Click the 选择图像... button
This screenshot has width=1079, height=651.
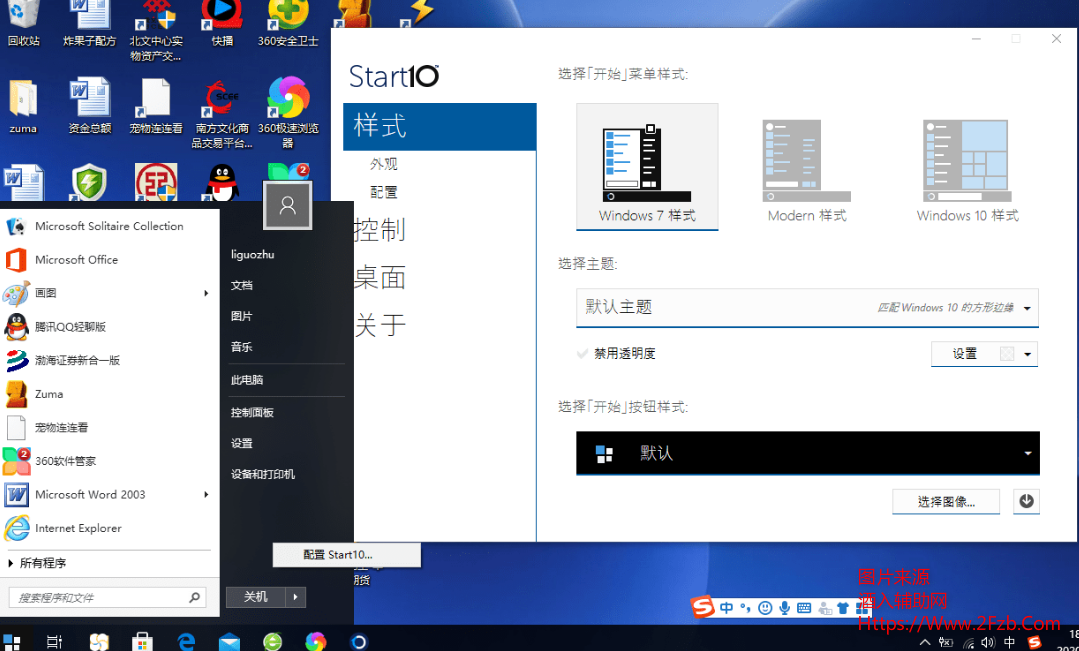[x=945, y=502]
